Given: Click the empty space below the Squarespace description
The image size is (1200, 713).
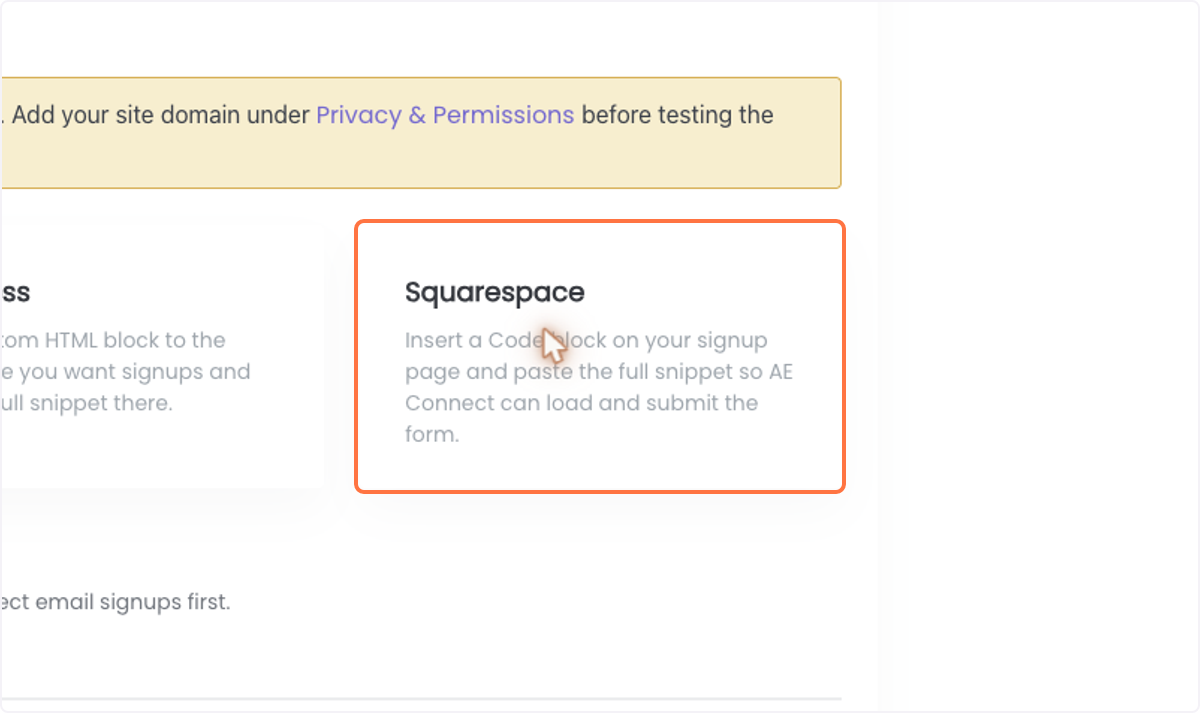Looking at the screenshot, I should tap(600, 468).
